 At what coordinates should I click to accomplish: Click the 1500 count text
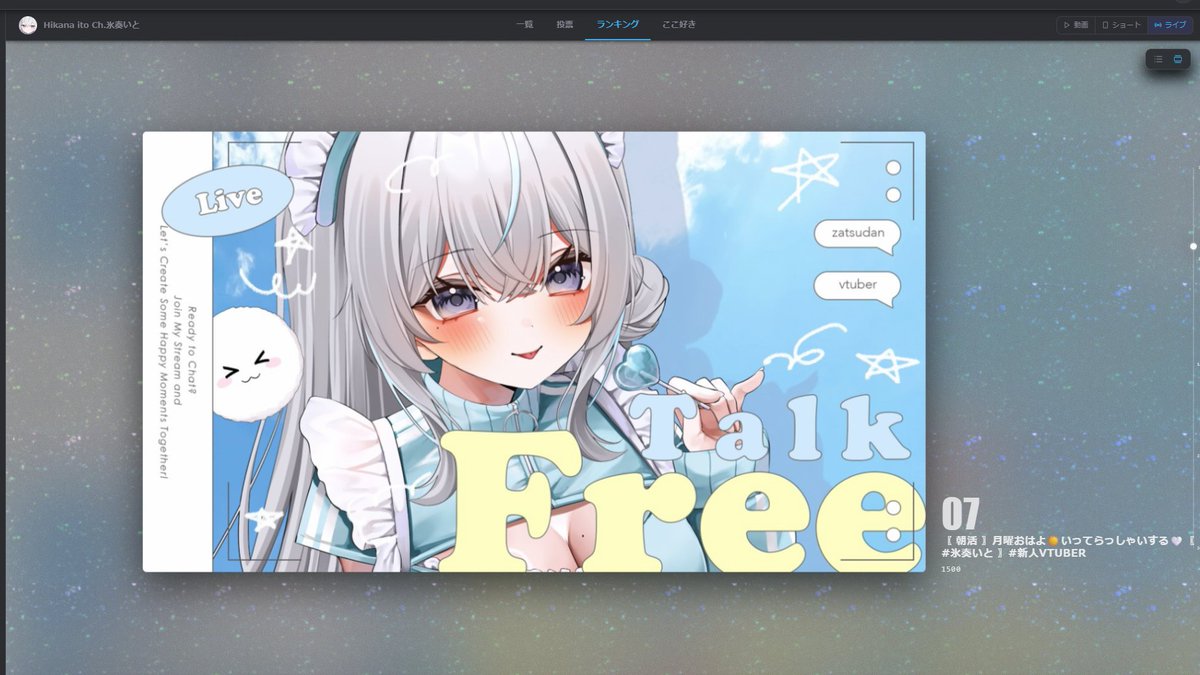tap(951, 569)
